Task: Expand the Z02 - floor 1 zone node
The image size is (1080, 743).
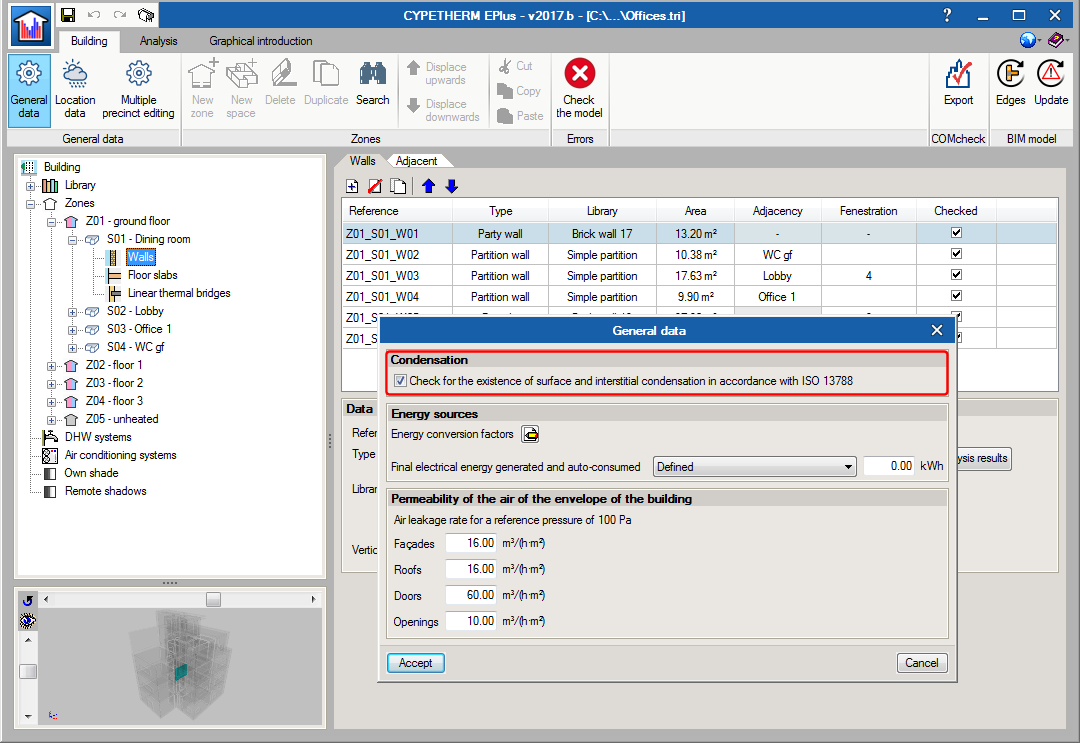Action: tap(52, 365)
